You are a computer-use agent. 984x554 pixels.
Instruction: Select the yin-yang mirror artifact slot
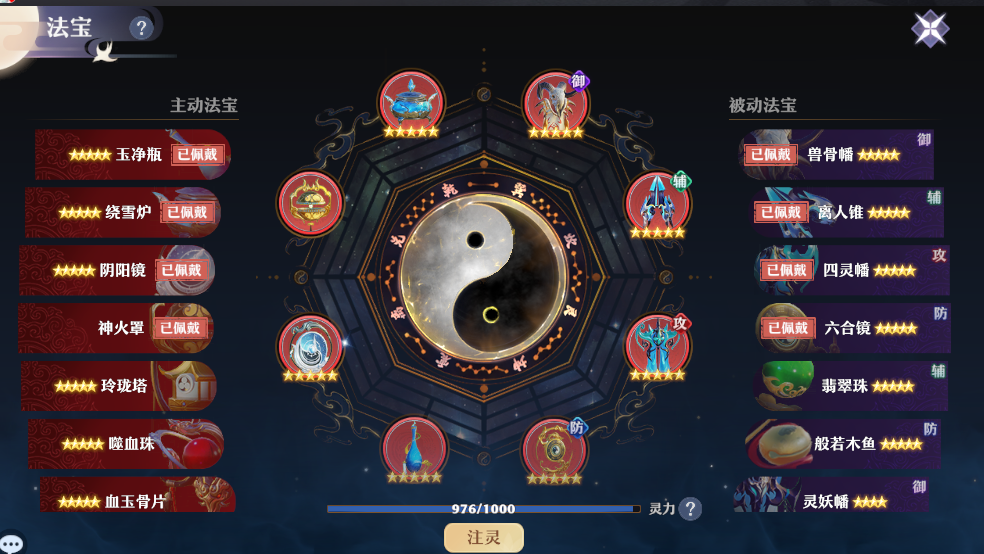[310, 347]
